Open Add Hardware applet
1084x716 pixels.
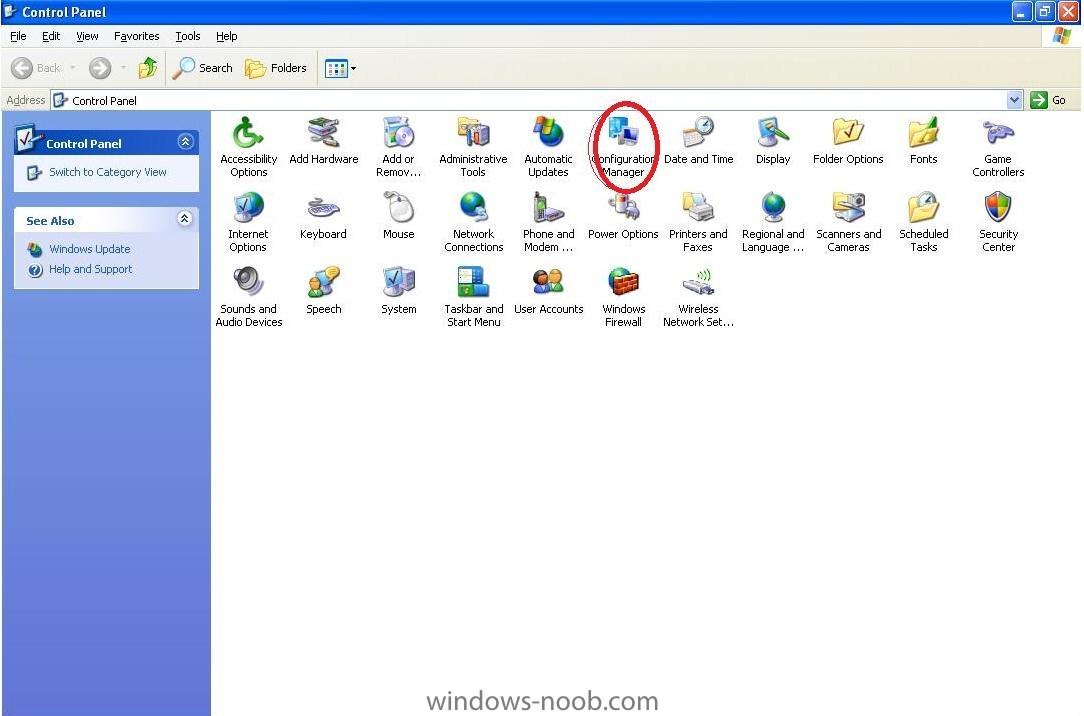pos(324,141)
